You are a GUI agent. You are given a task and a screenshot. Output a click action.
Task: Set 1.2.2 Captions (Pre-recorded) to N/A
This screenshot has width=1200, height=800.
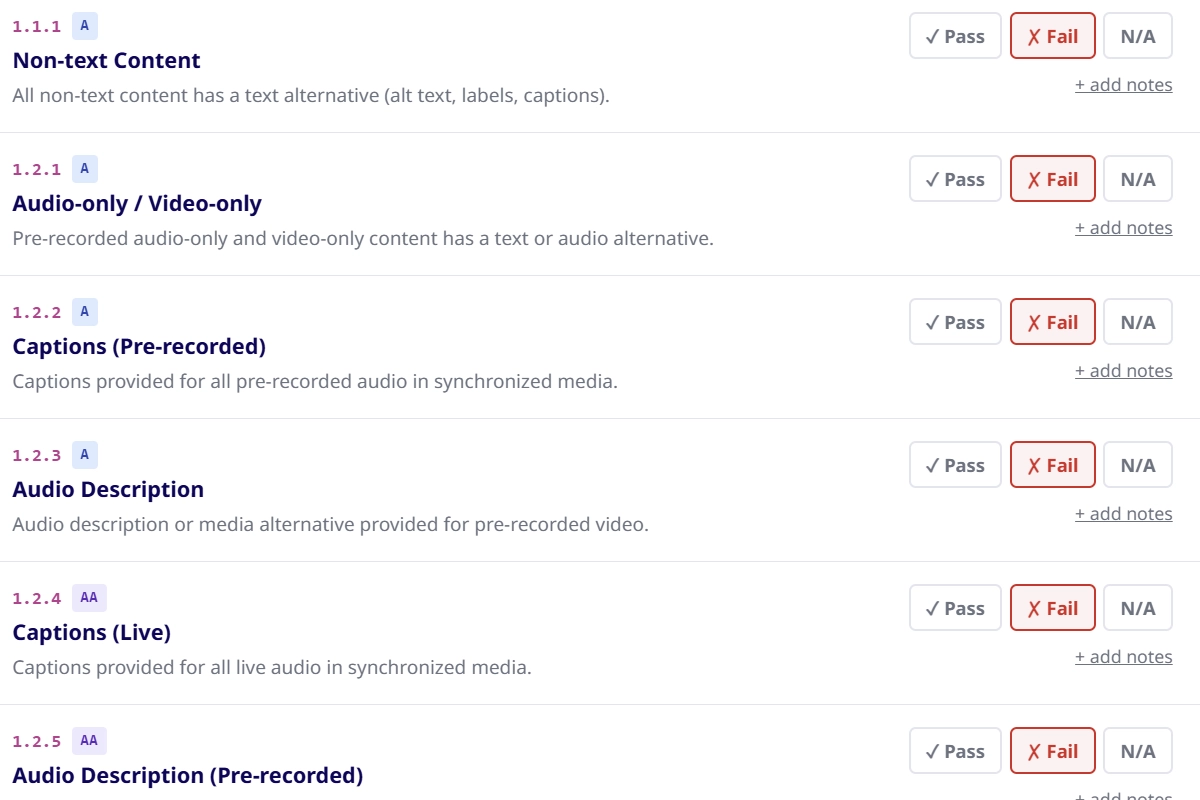1137,322
